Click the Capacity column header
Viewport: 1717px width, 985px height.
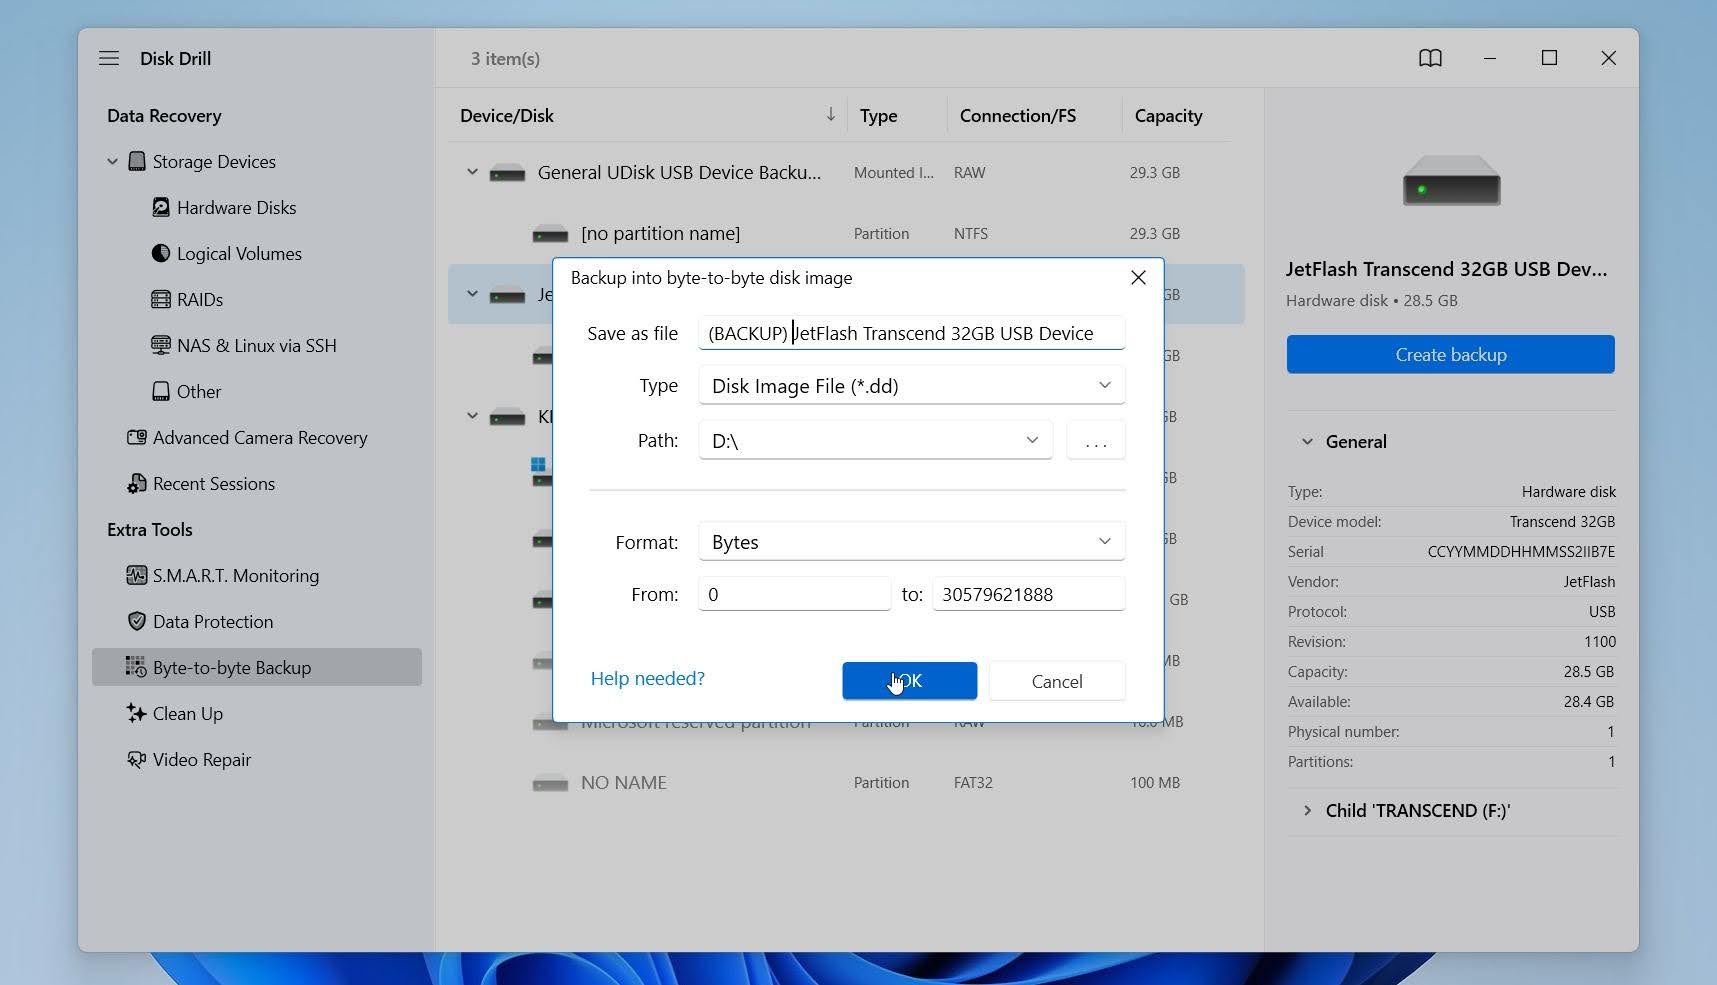click(x=1168, y=116)
